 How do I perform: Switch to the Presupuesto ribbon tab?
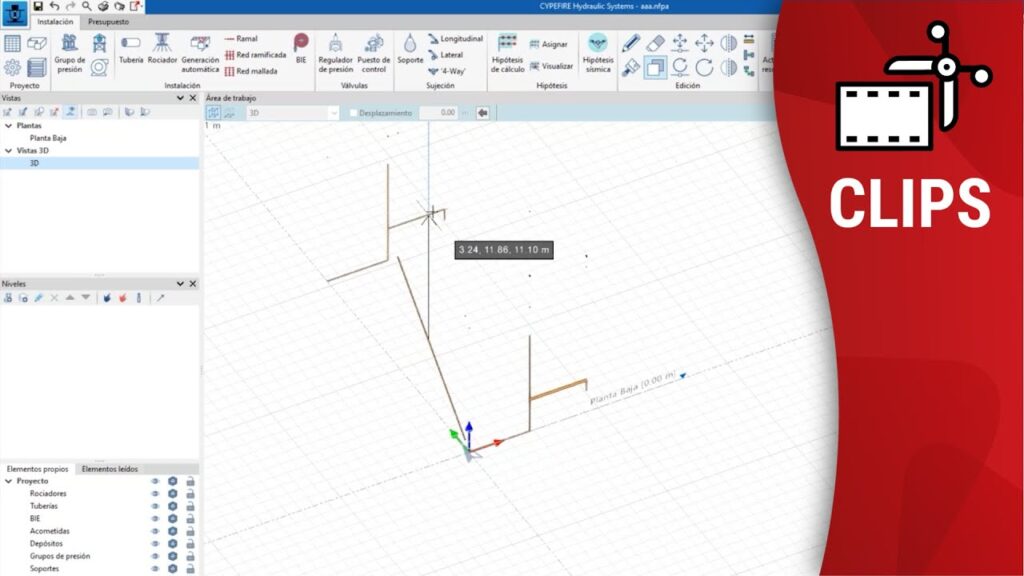(x=108, y=21)
